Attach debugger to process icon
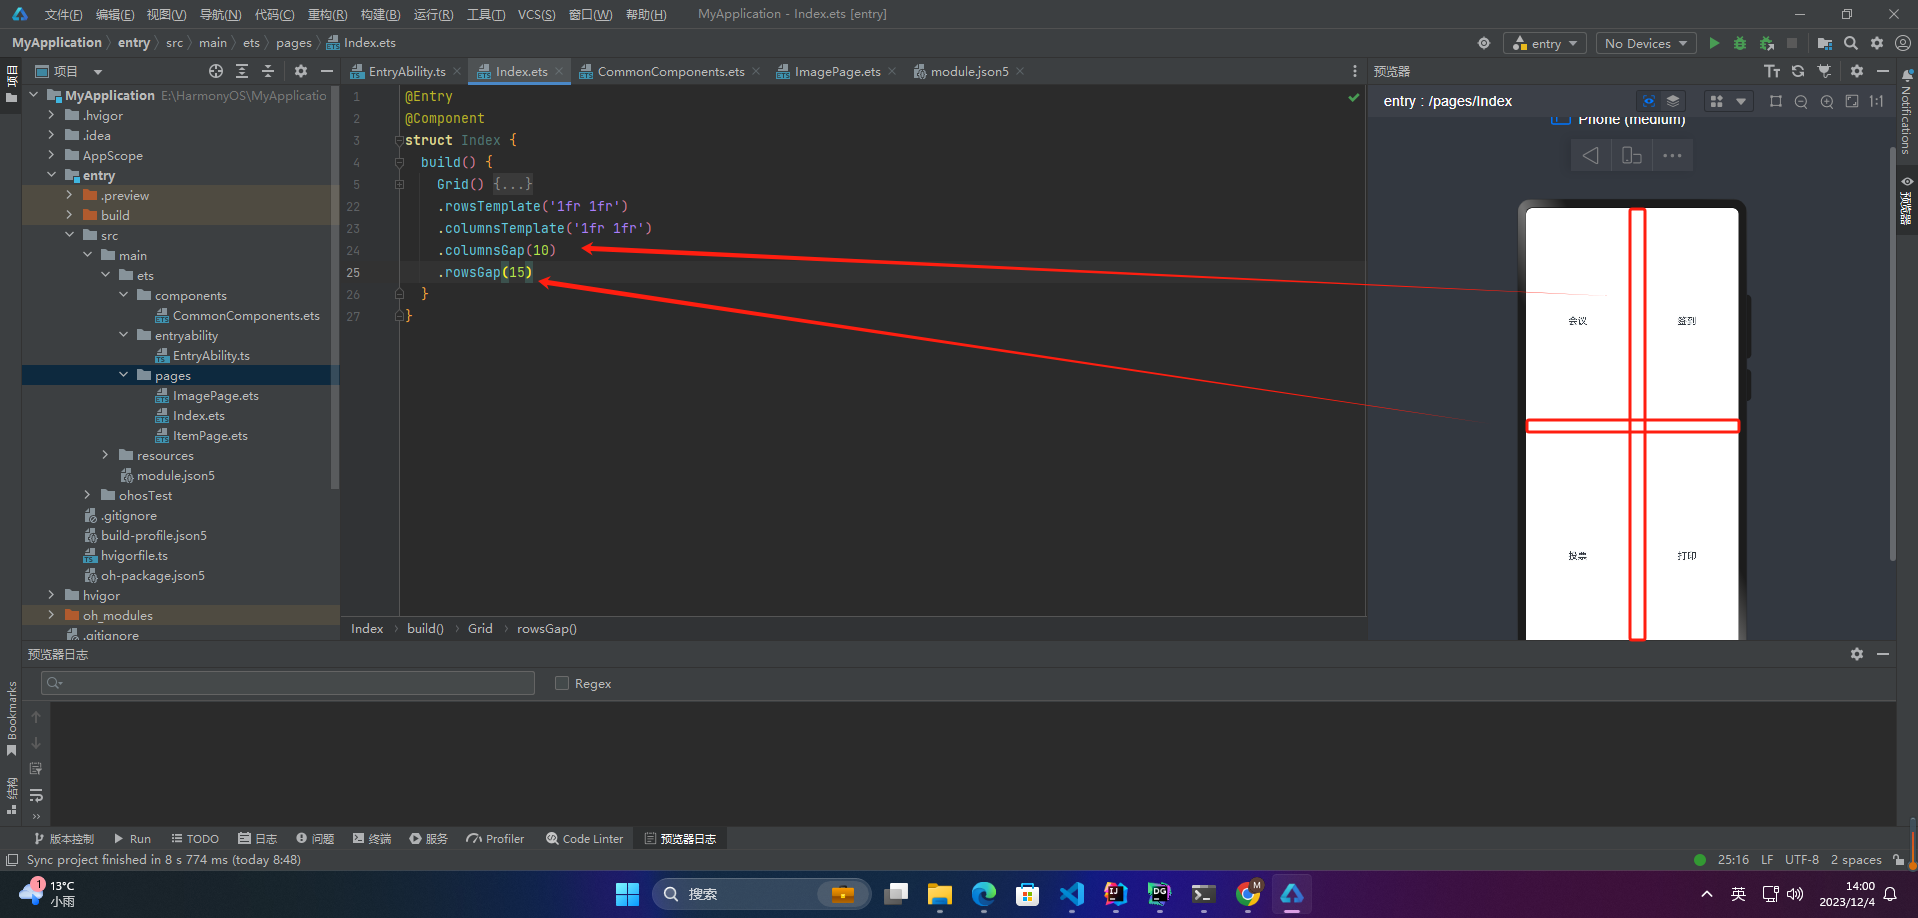 pos(1767,43)
